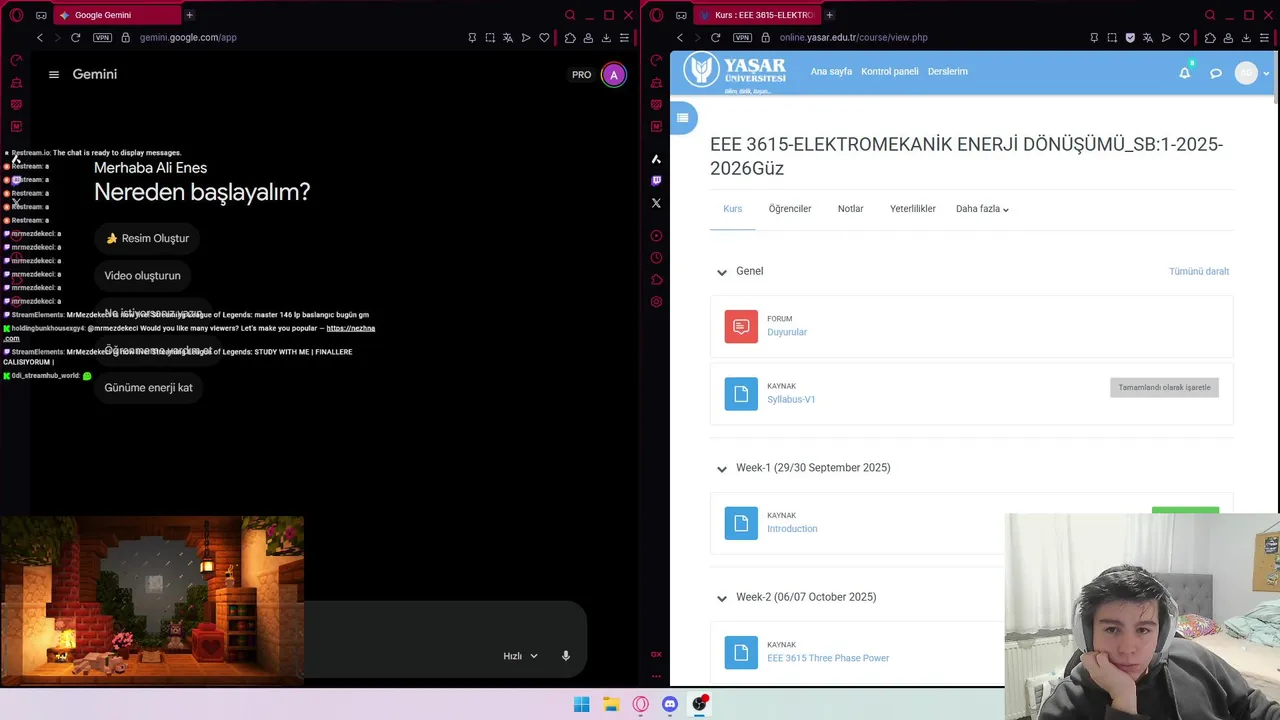Collapse the 'Genel' section
This screenshot has height=720, width=1280.
click(x=722, y=272)
